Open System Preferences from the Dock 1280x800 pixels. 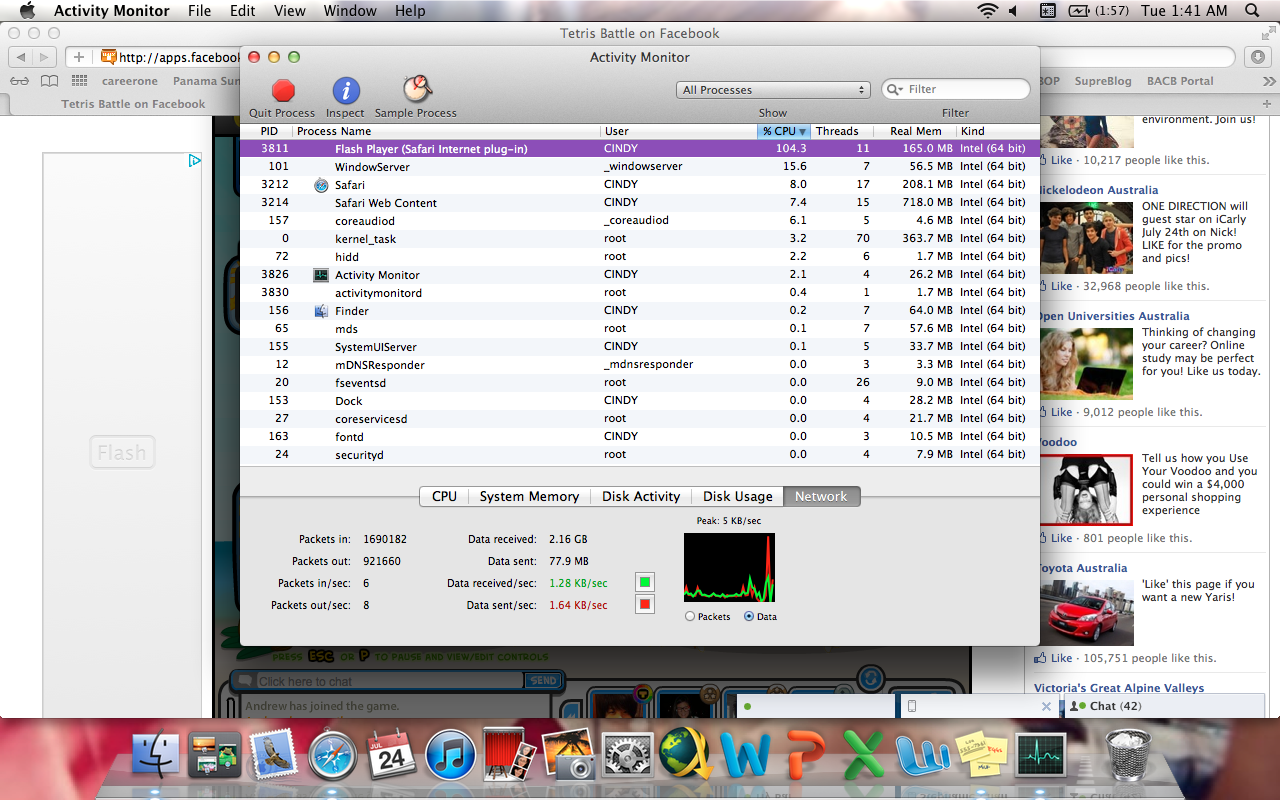[x=627, y=755]
